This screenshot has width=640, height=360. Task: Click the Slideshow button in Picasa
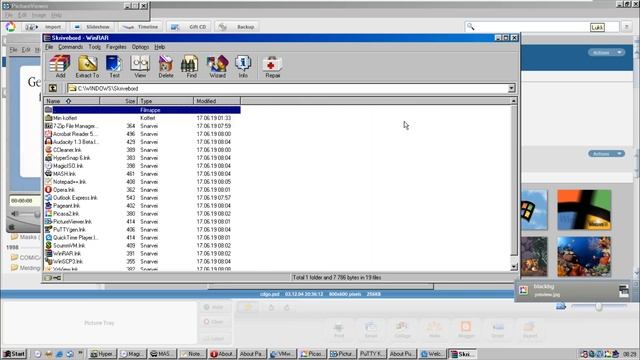click(92, 27)
